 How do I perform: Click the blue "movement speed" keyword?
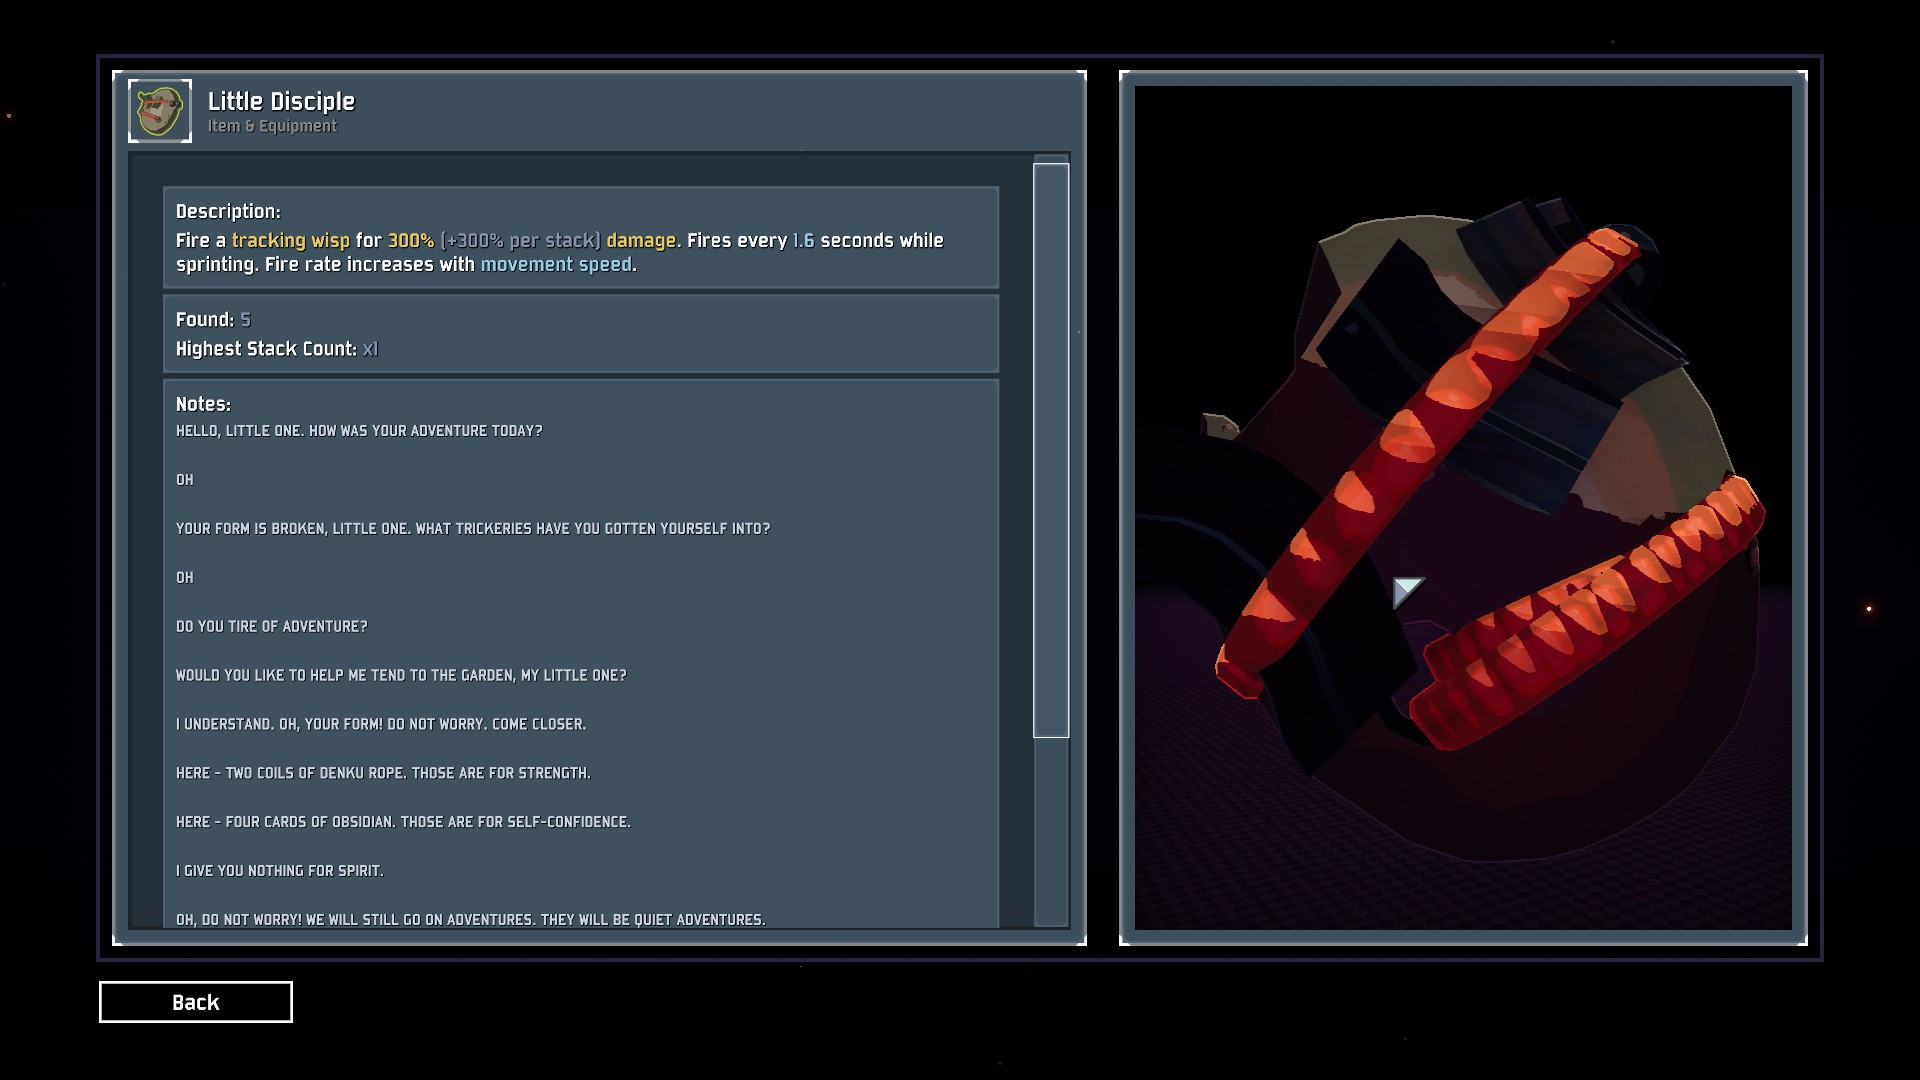pos(556,265)
